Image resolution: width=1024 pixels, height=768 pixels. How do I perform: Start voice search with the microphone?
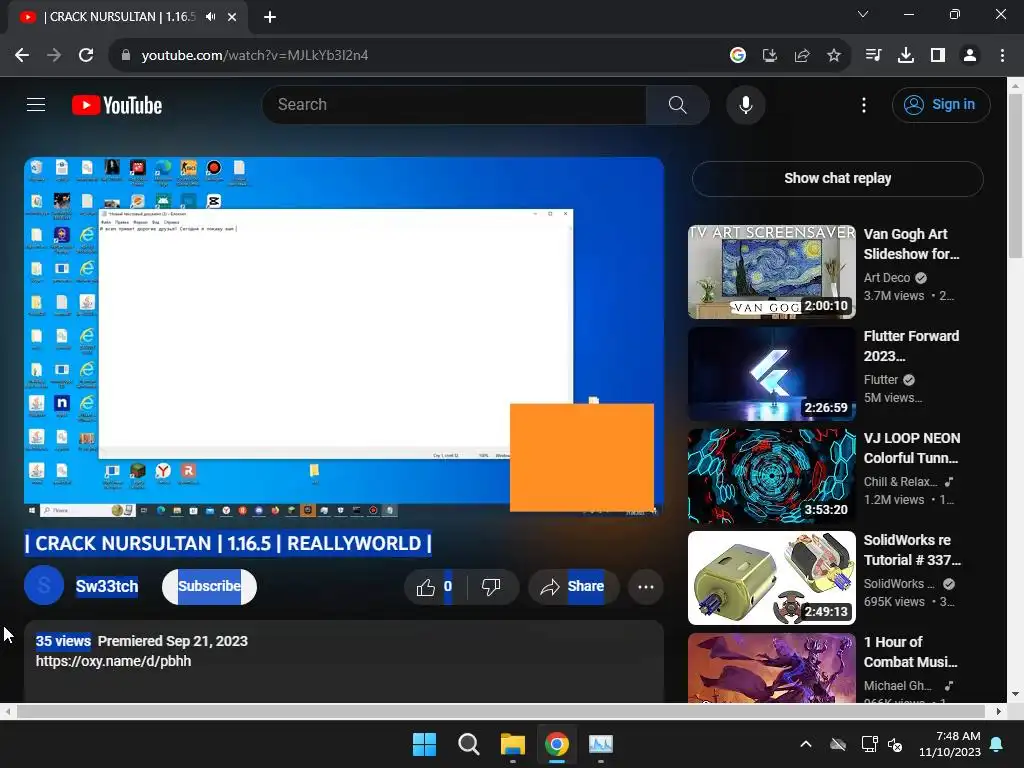[x=745, y=104]
